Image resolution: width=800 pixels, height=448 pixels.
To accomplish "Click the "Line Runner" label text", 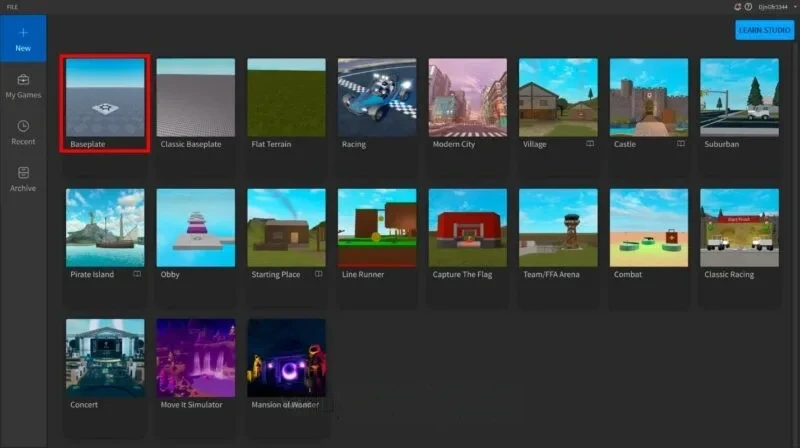I will pyautogui.click(x=363, y=275).
